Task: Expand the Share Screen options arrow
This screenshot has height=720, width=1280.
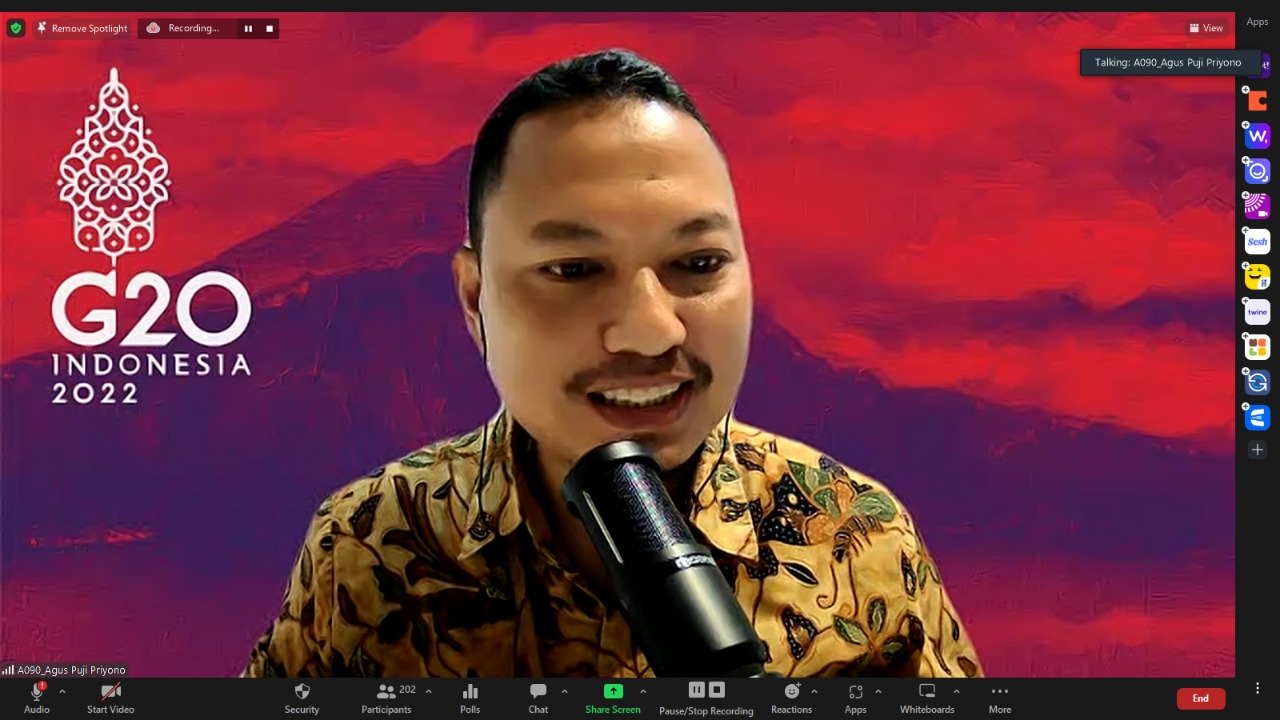Action: pyautogui.click(x=643, y=691)
